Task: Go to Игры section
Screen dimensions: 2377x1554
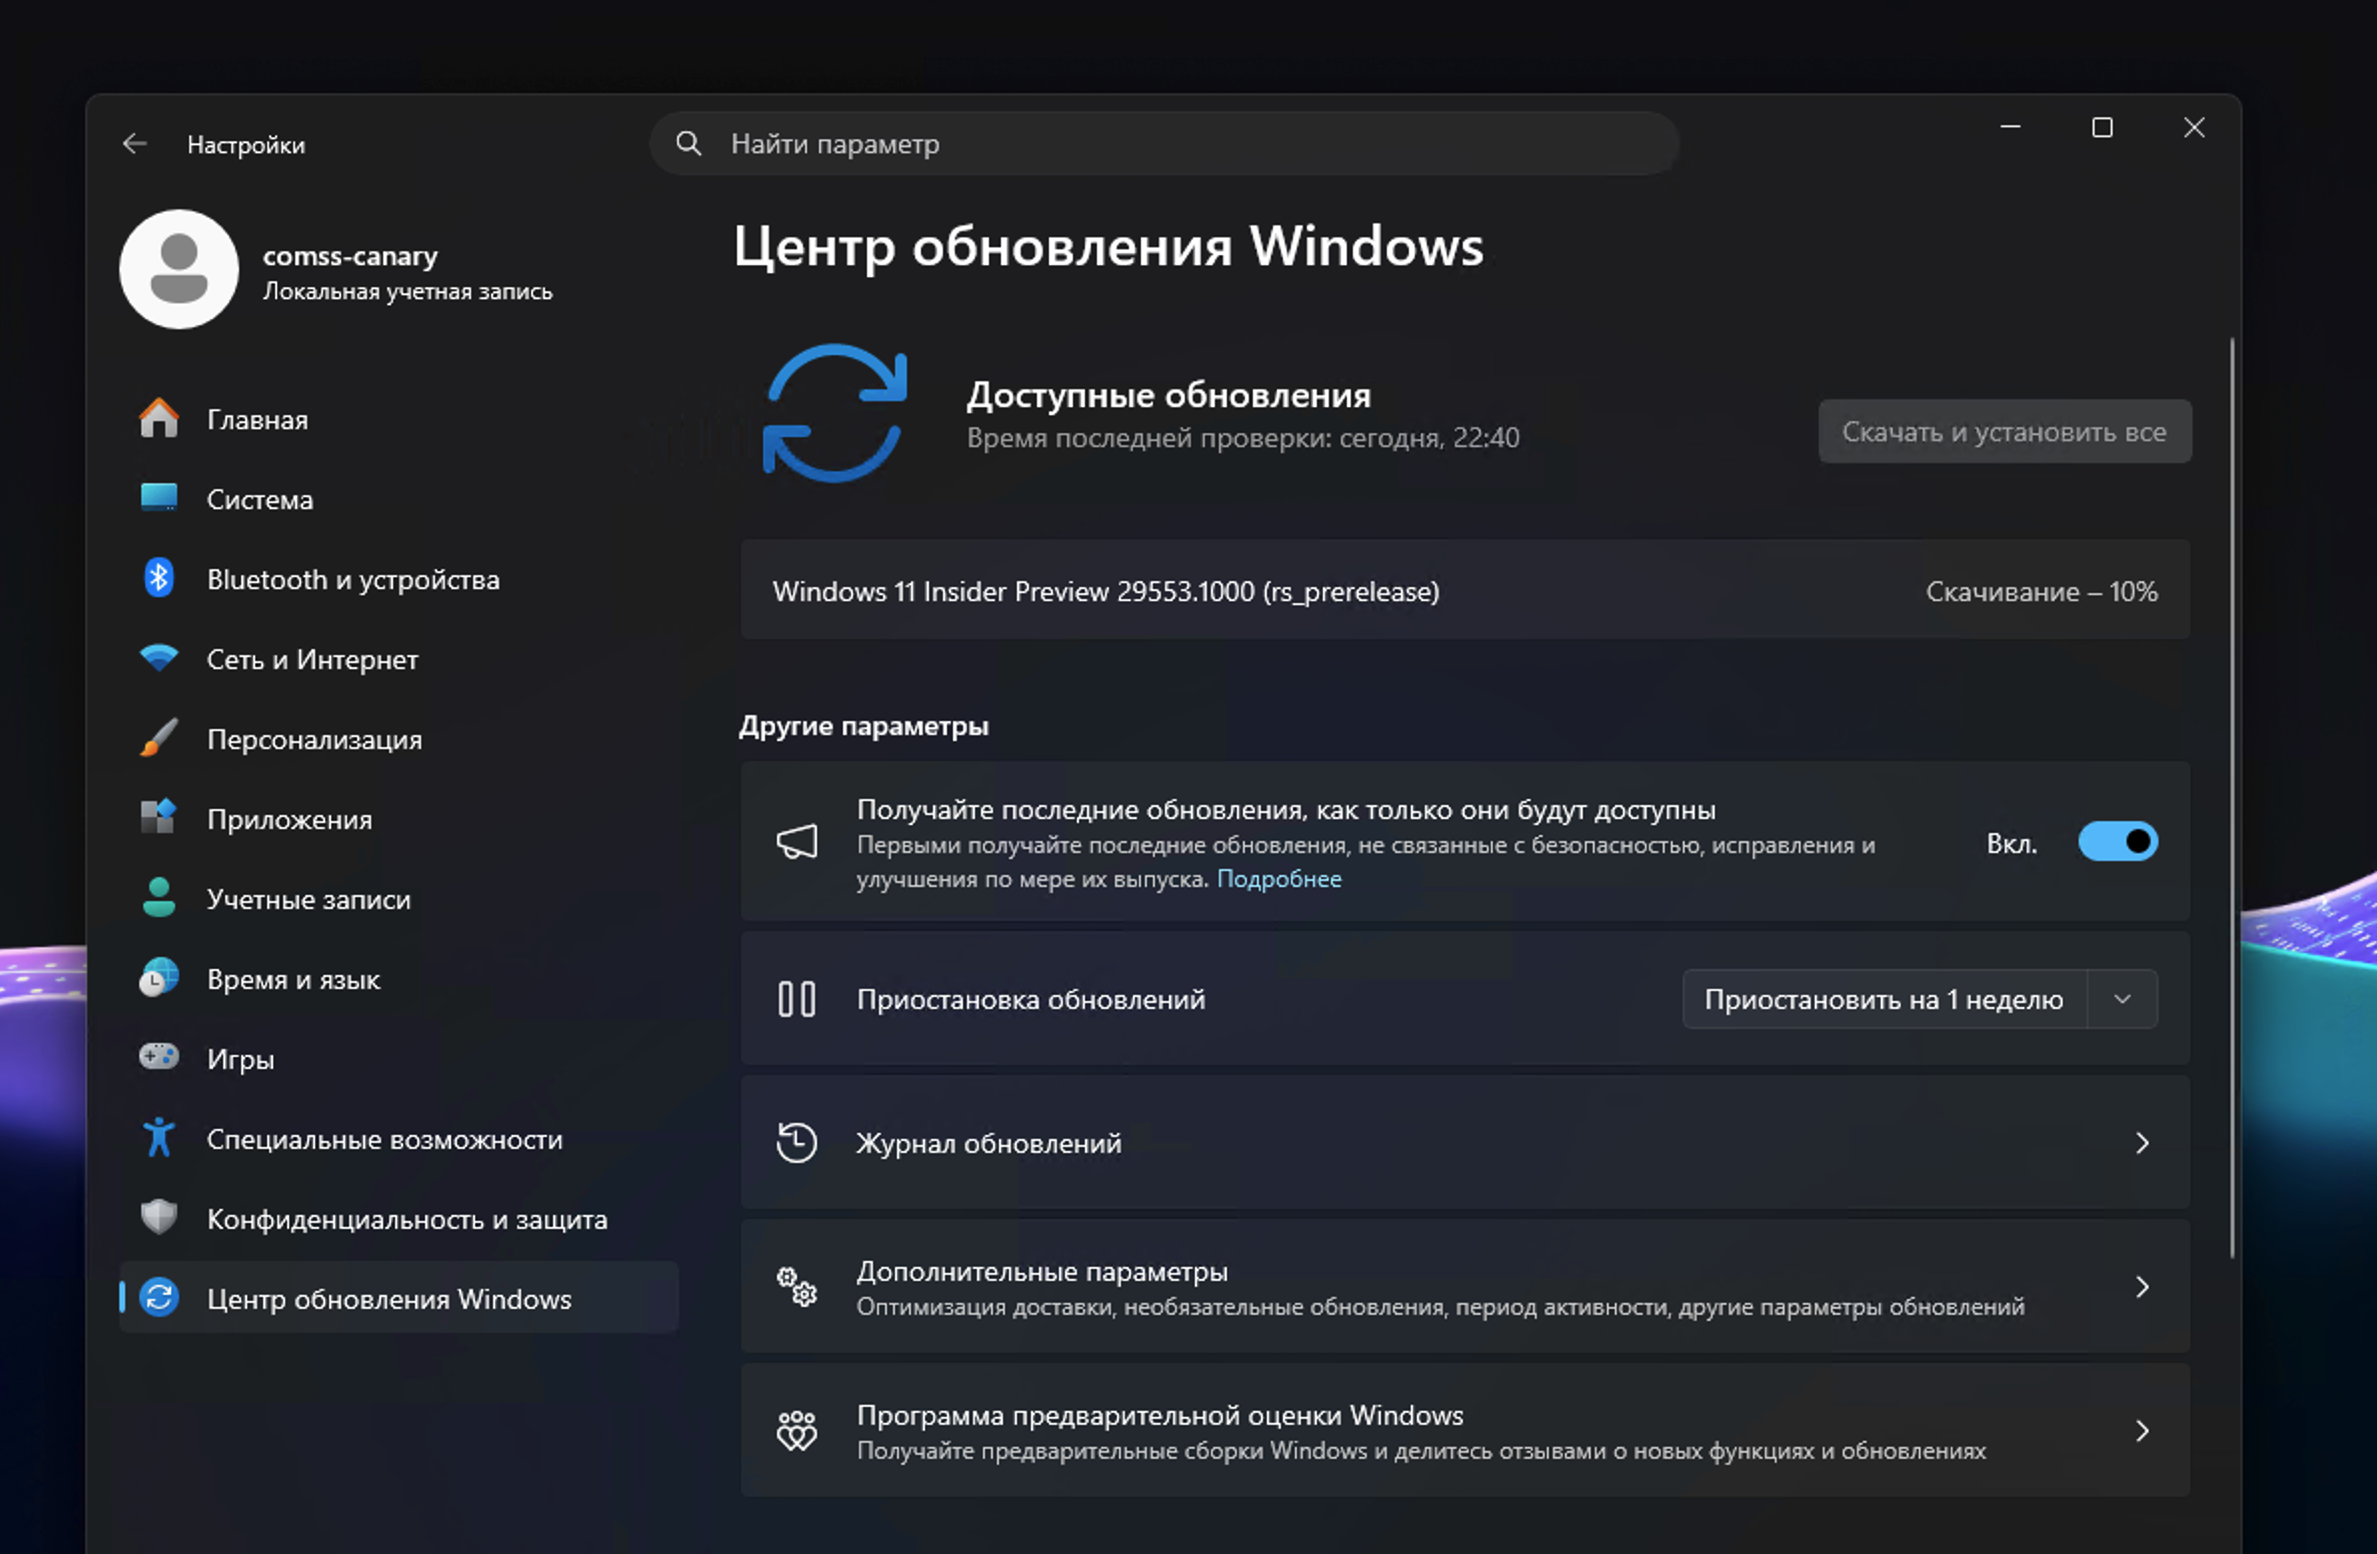Action: click(x=399, y=1058)
